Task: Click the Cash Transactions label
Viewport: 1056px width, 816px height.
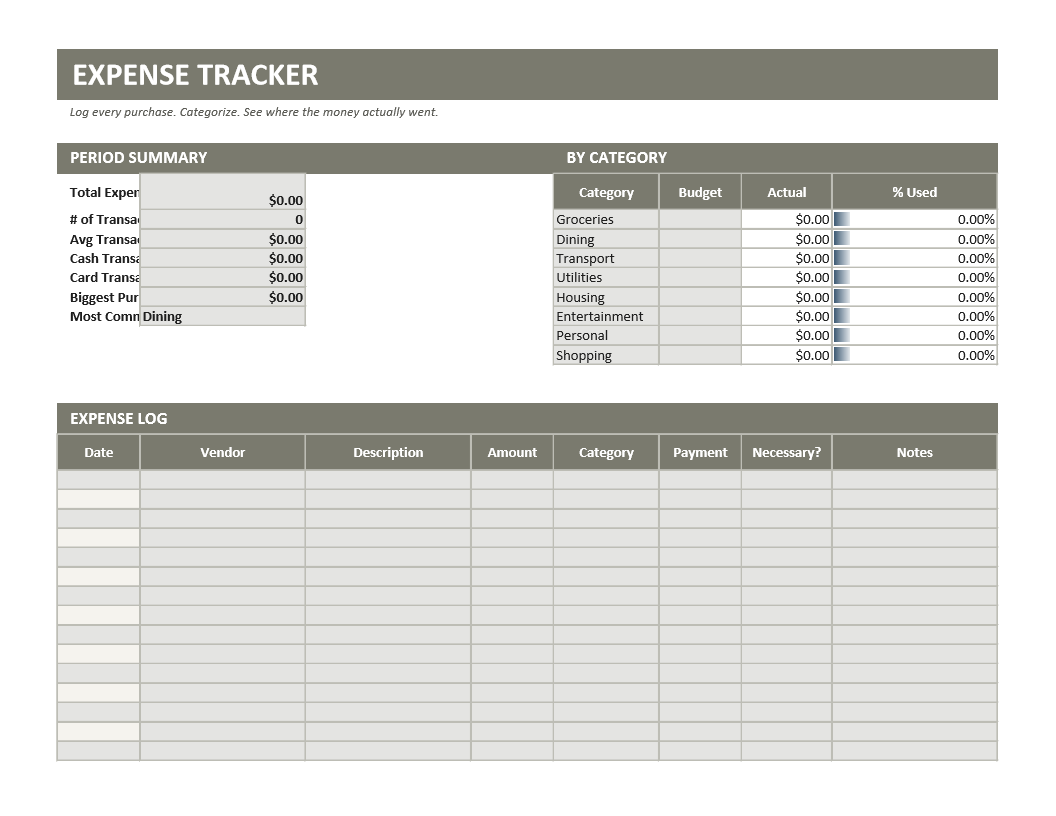Action: point(104,259)
